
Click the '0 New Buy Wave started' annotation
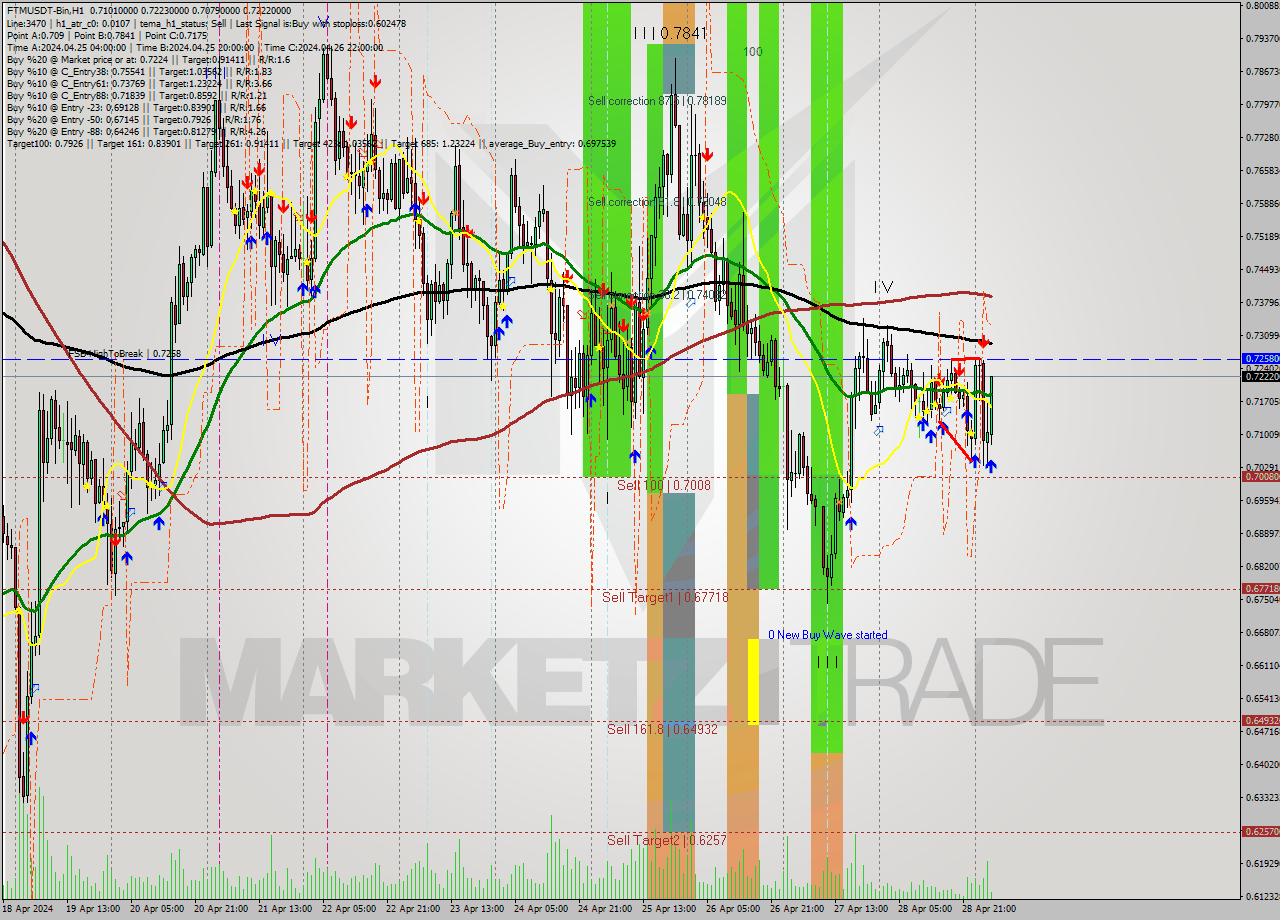(827, 635)
